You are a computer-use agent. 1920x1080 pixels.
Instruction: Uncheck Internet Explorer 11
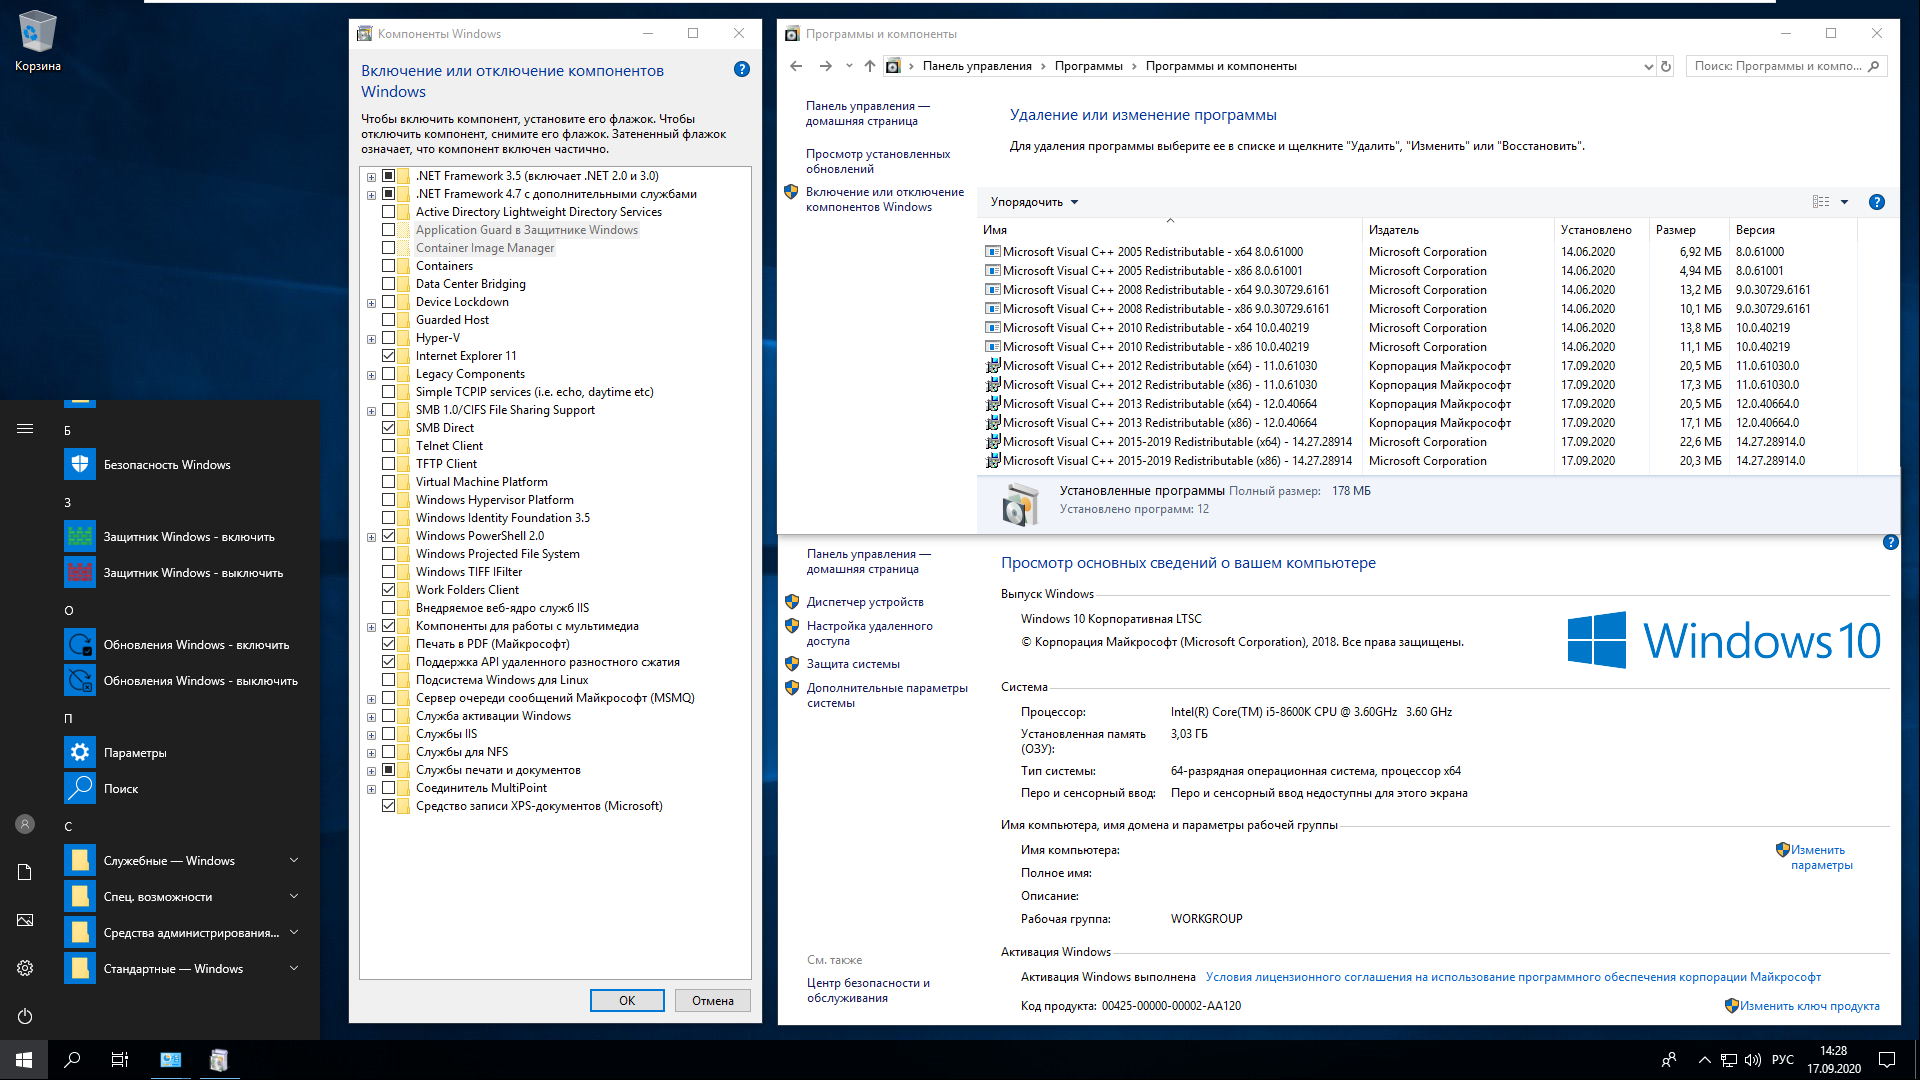click(x=389, y=356)
